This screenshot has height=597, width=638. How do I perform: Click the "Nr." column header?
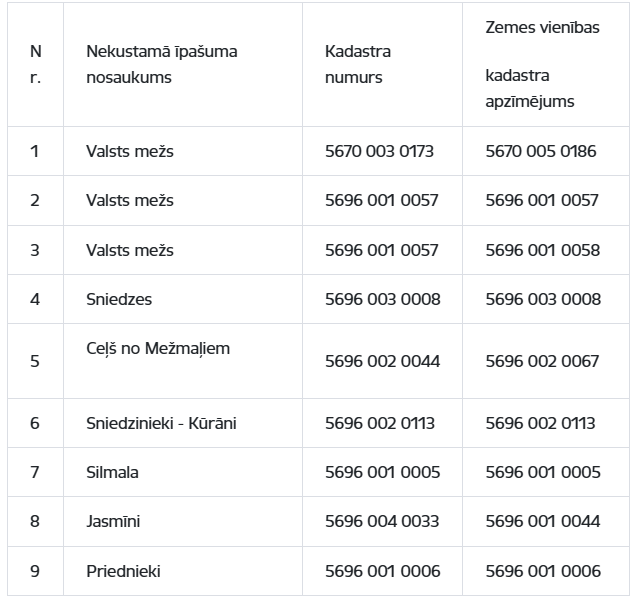[x=36, y=64]
